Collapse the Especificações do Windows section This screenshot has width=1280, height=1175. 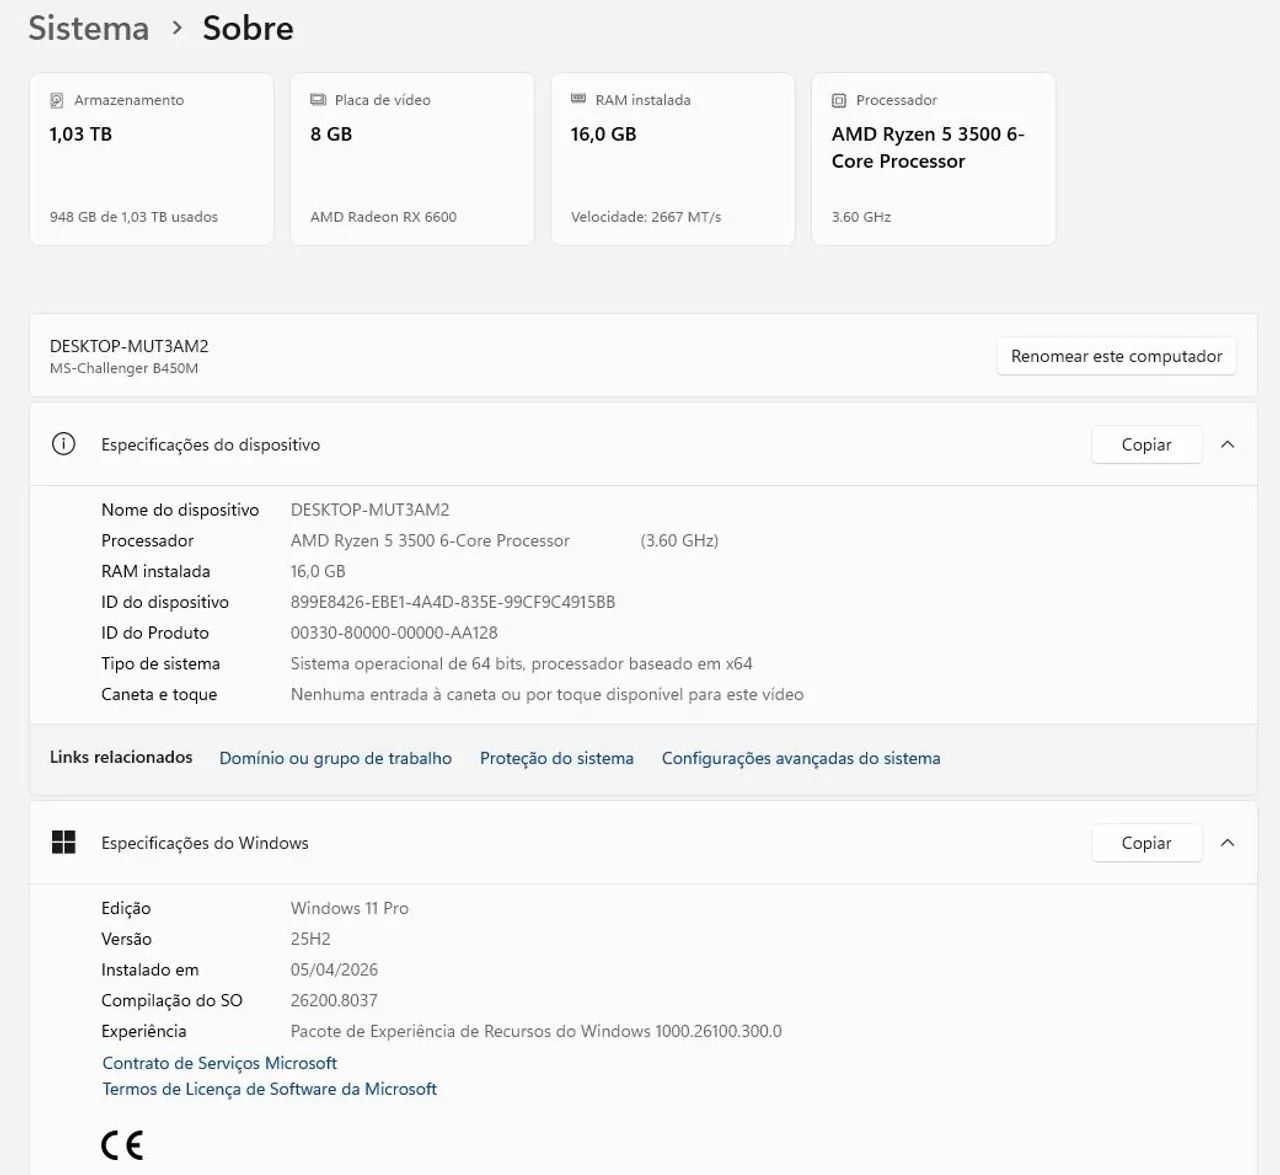tap(1228, 842)
